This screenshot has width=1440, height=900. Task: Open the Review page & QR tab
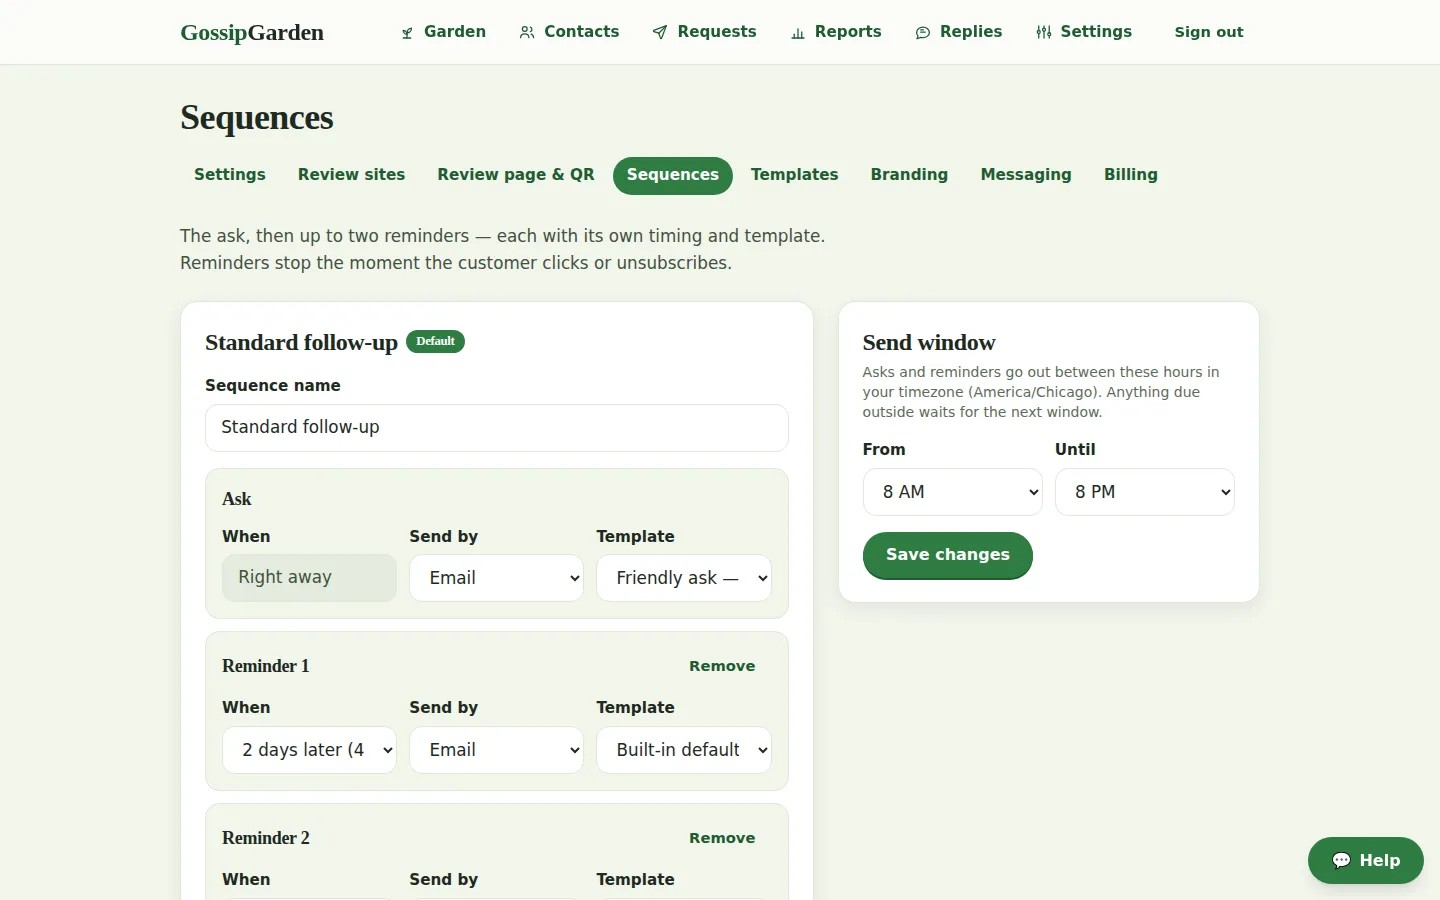pyautogui.click(x=516, y=175)
